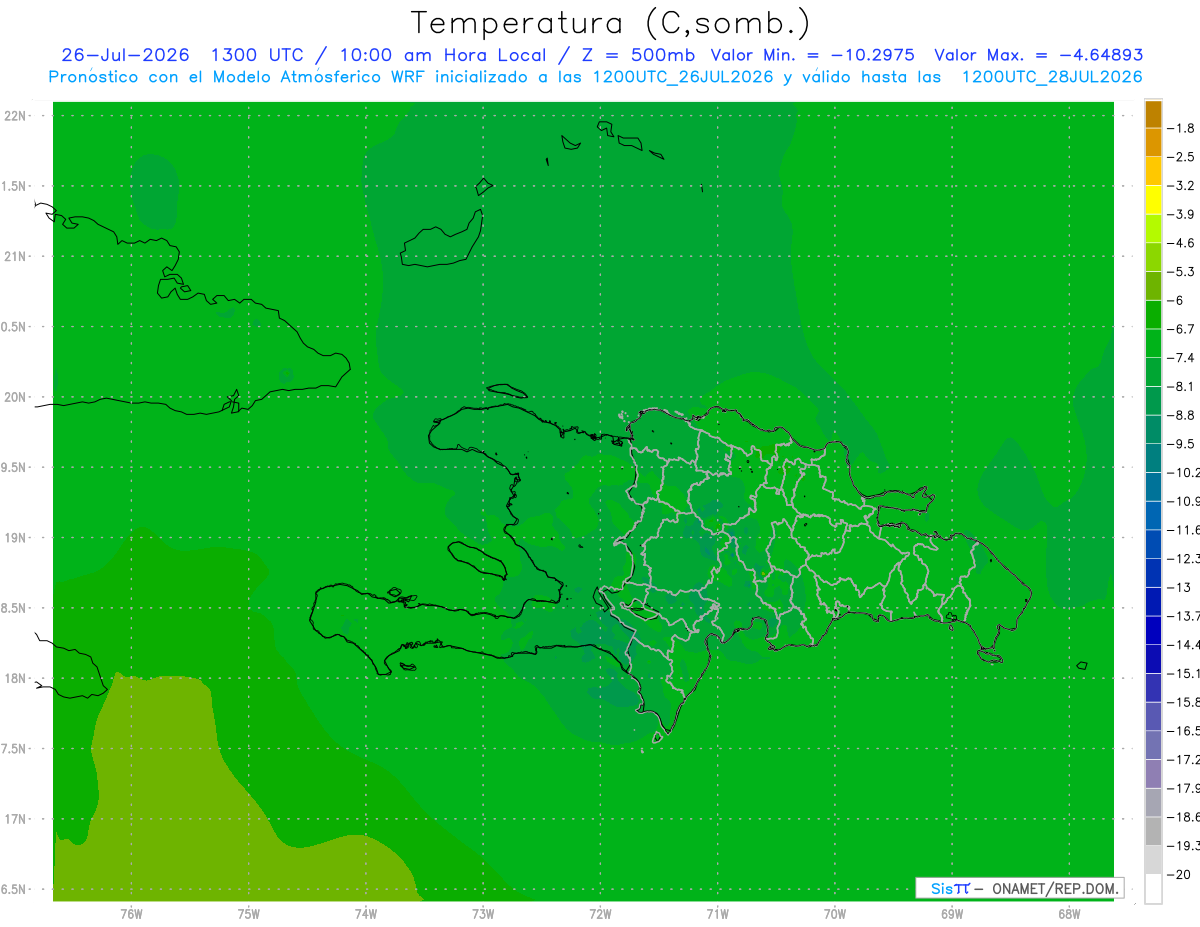
Task: Click the '20N' latitude label
Action: tap(14, 397)
